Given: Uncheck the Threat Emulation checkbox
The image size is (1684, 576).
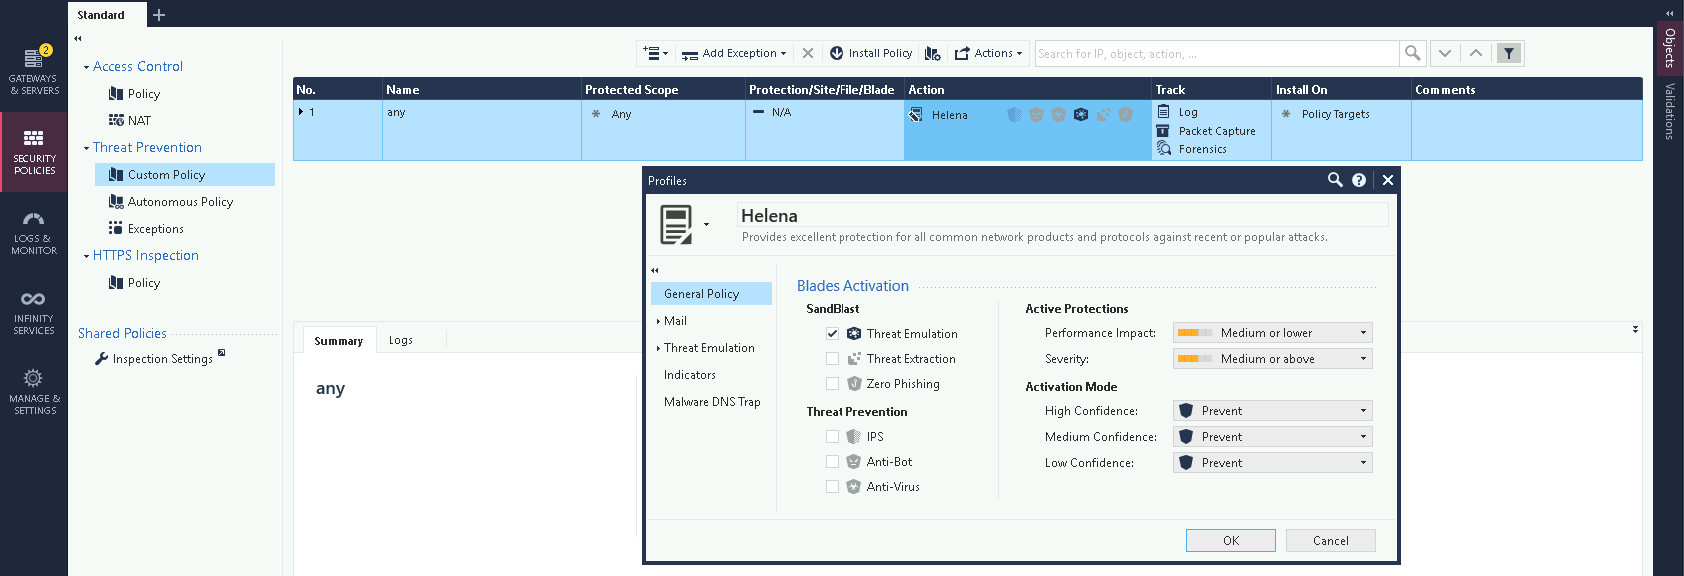Looking at the screenshot, I should [x=832, y=334].
